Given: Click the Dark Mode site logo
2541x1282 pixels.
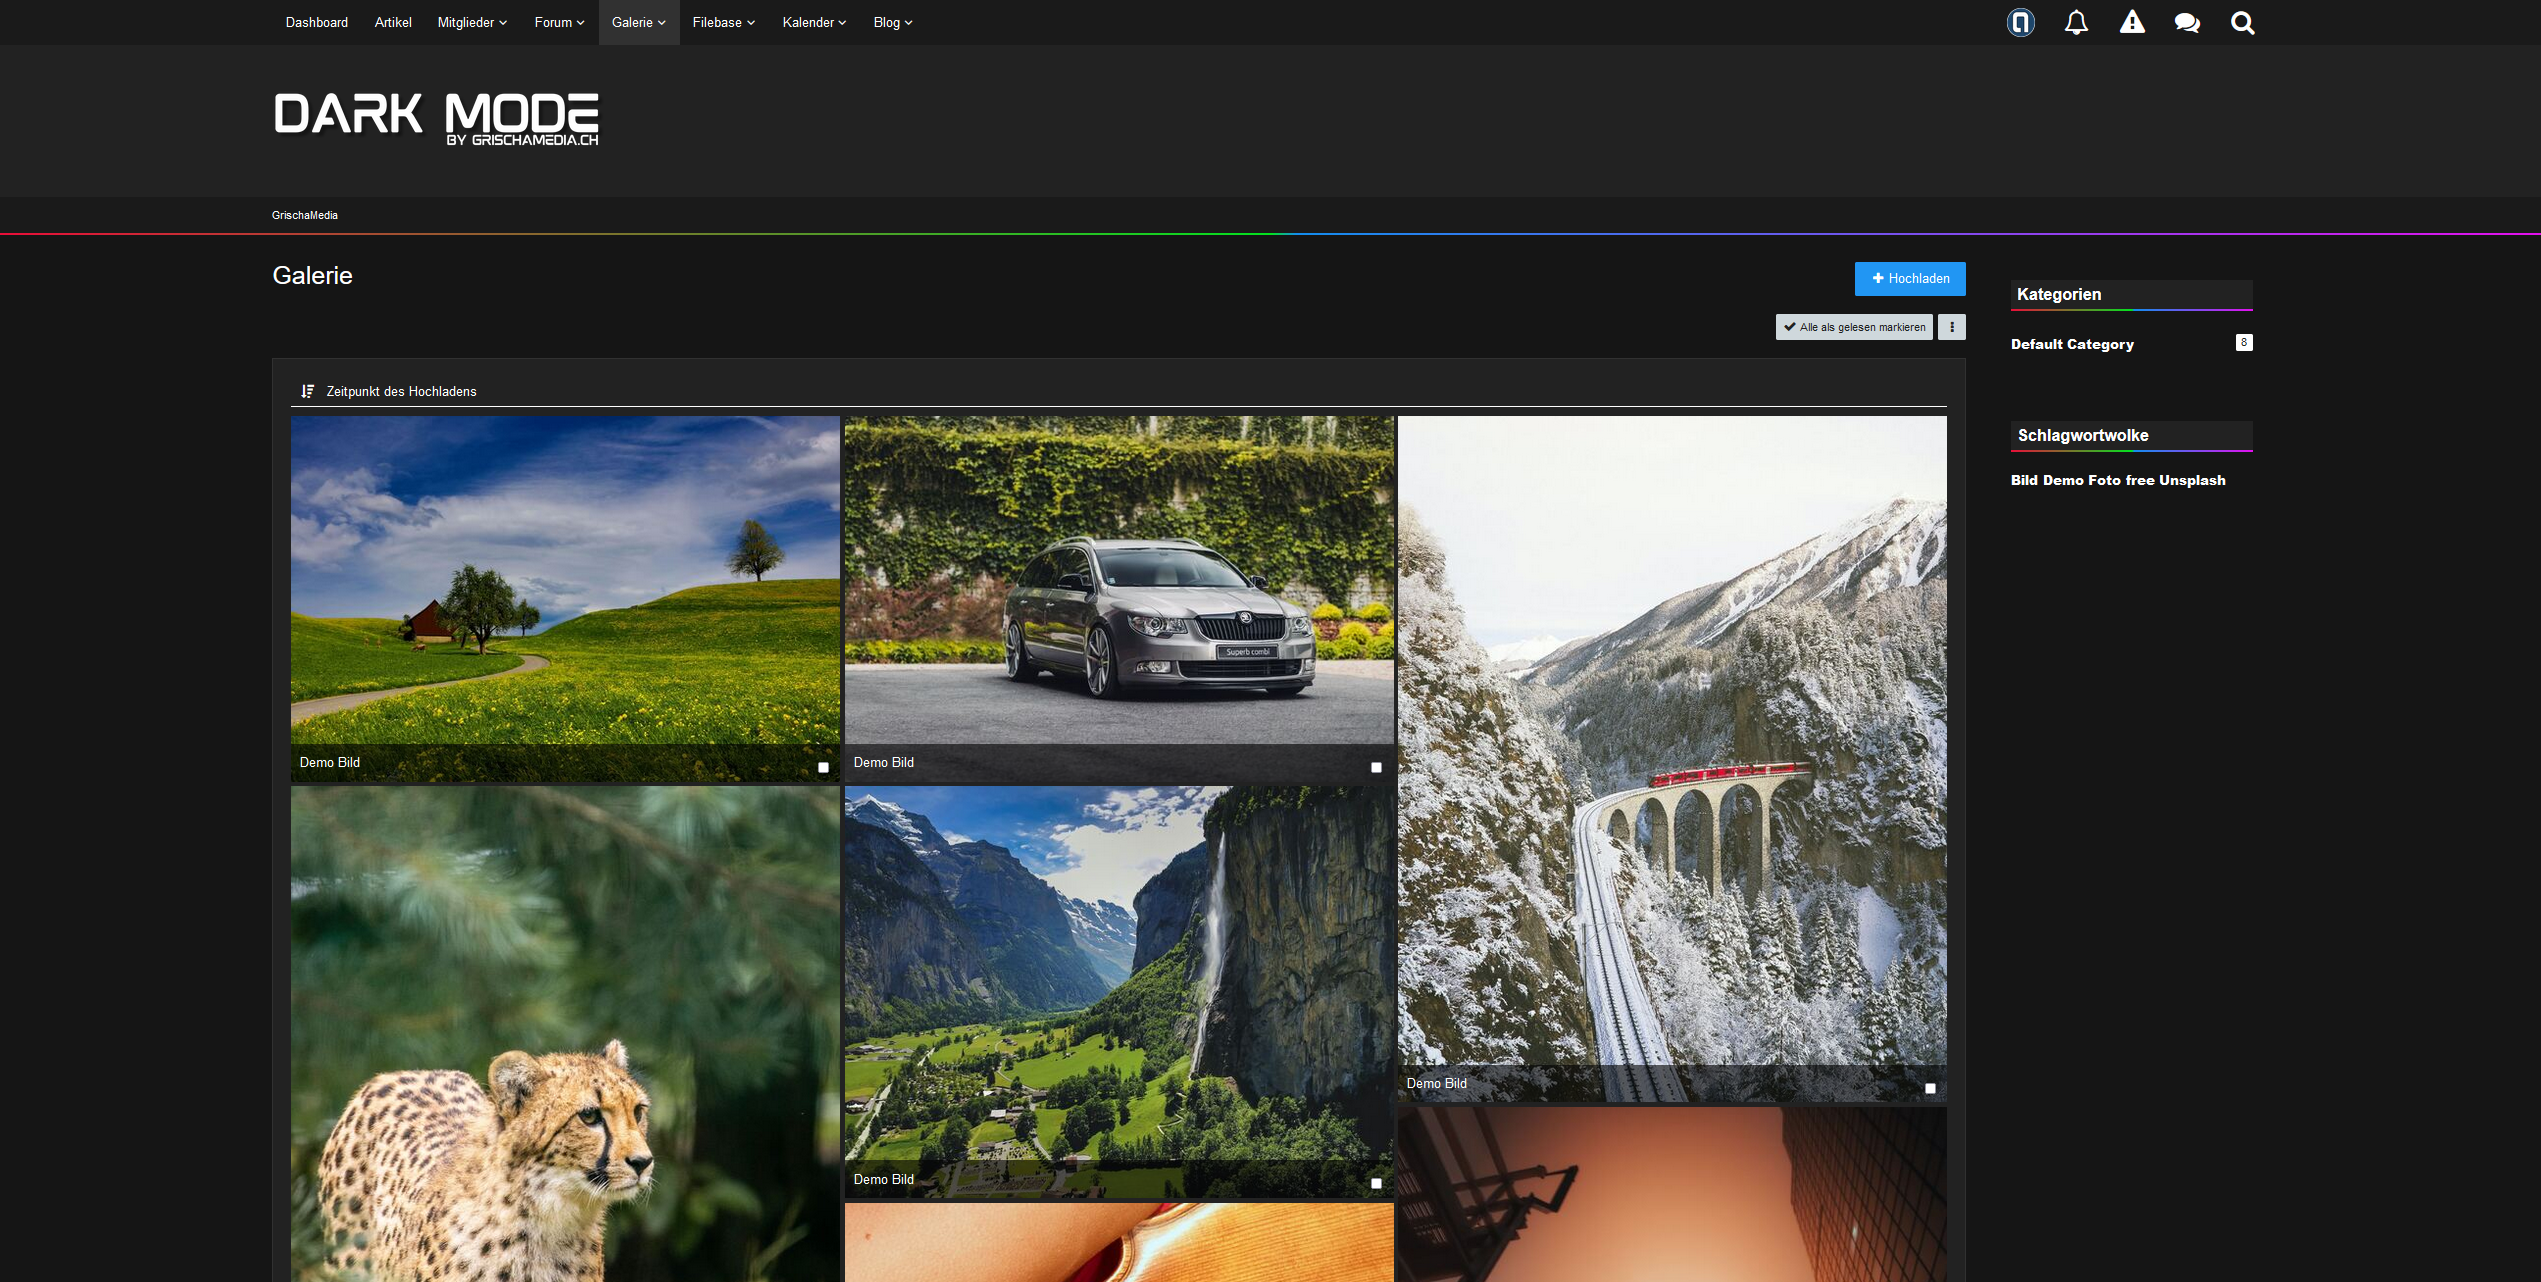Looking at the screenshot, I should tap(436, 119).
